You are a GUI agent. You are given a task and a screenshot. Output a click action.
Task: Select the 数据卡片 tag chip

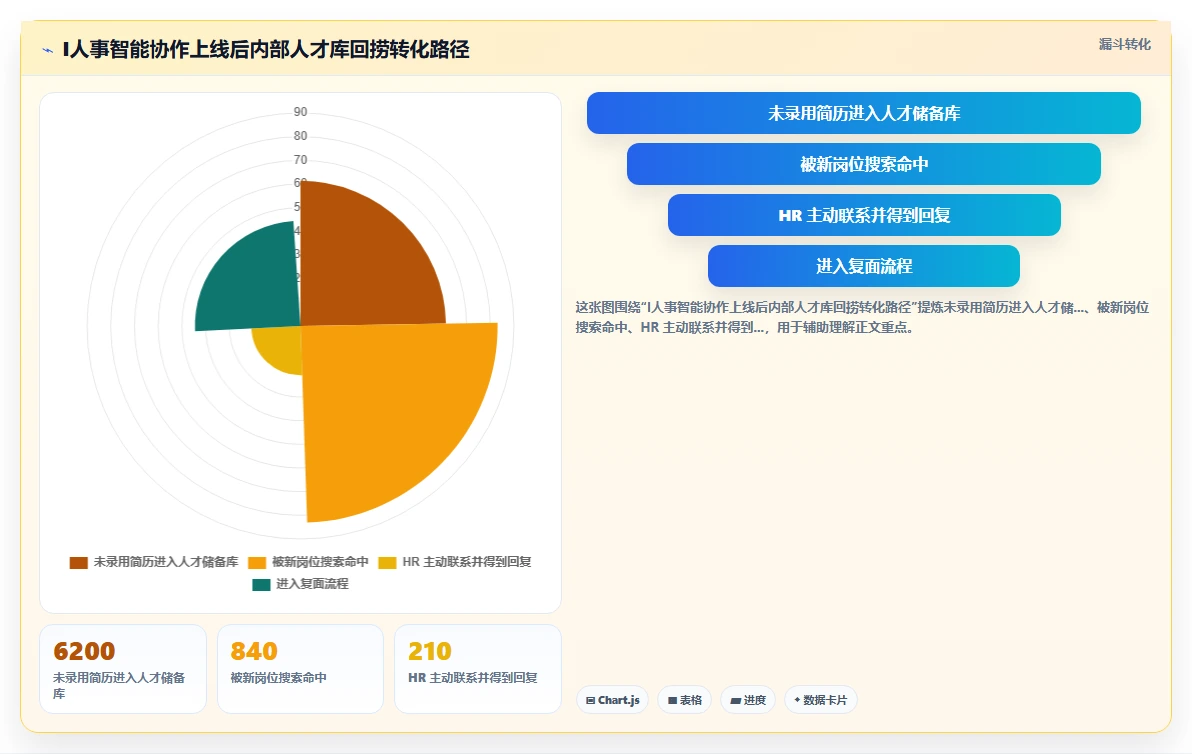(820, 700)
